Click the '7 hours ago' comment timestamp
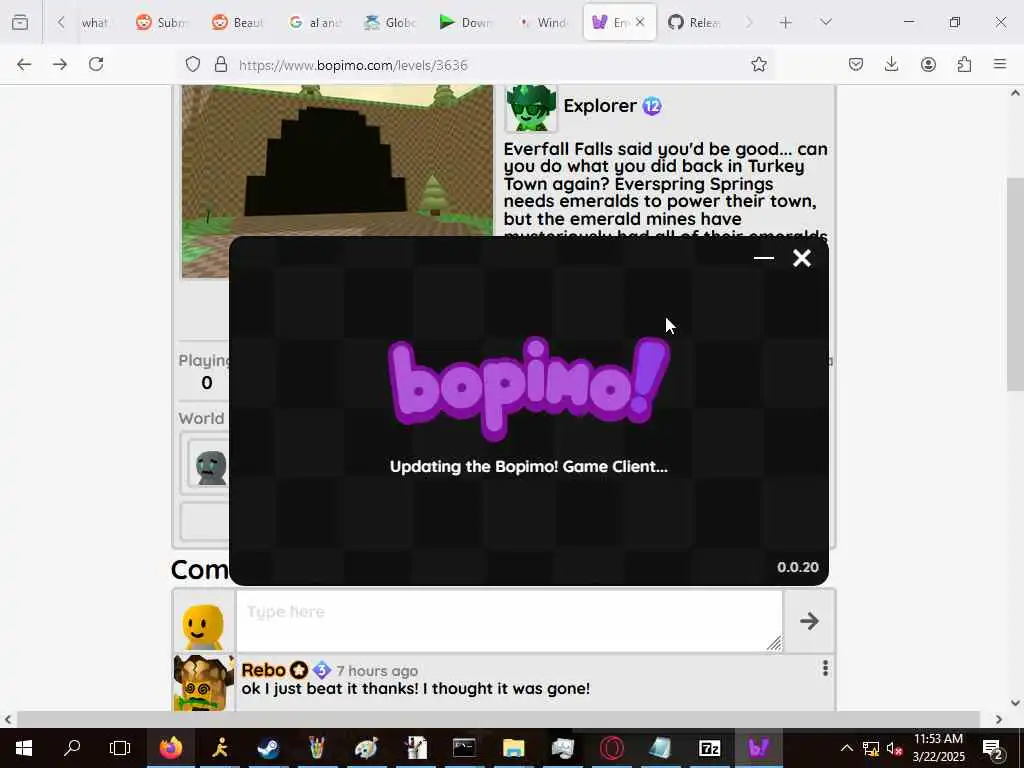 pos(377,671)
